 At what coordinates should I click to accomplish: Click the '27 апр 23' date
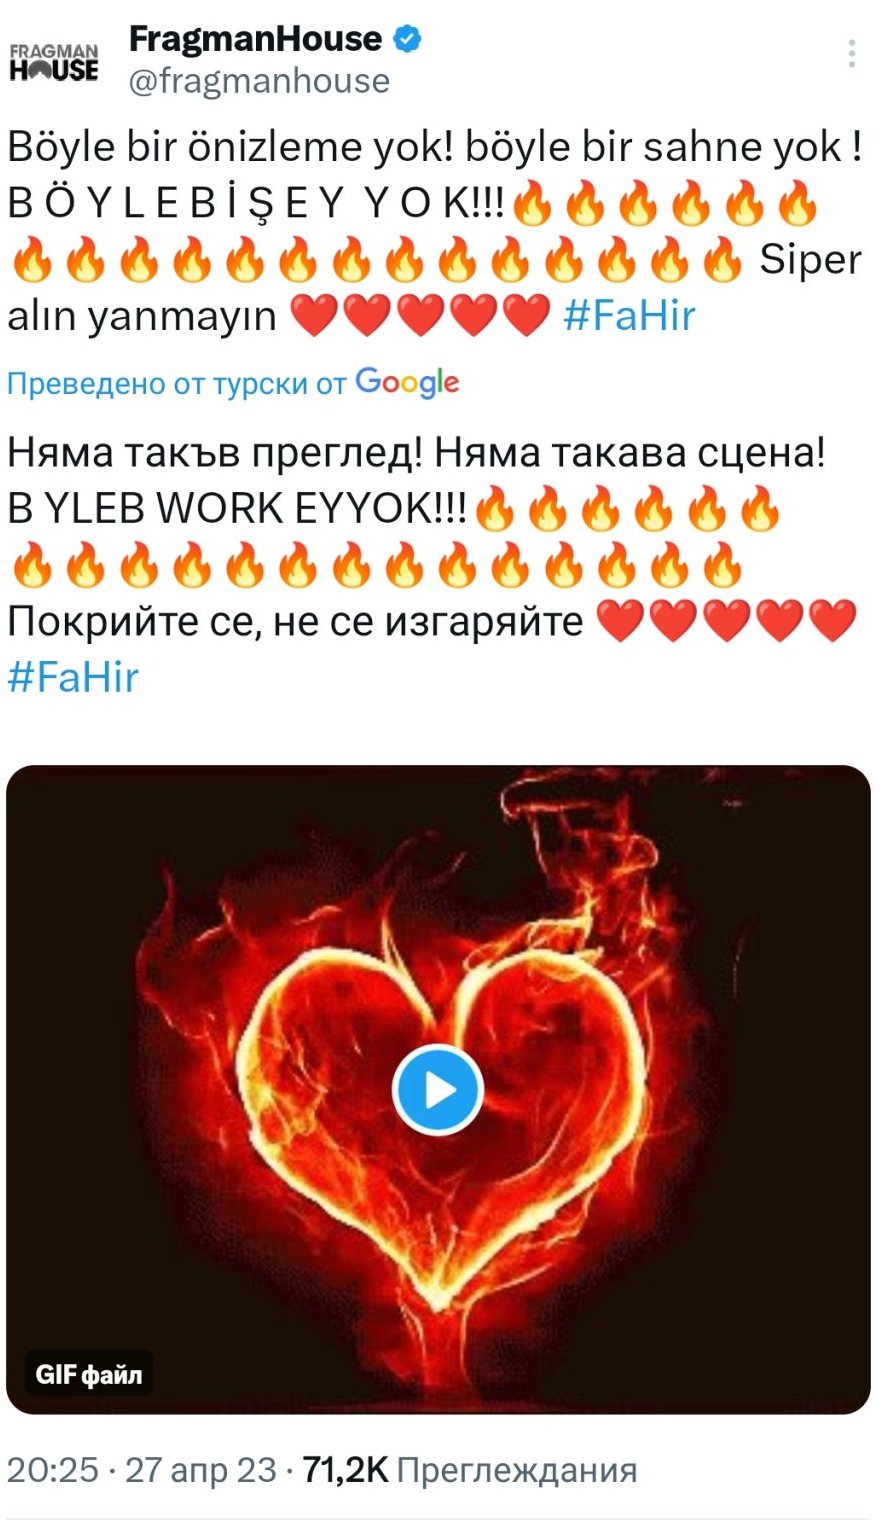200,1469
